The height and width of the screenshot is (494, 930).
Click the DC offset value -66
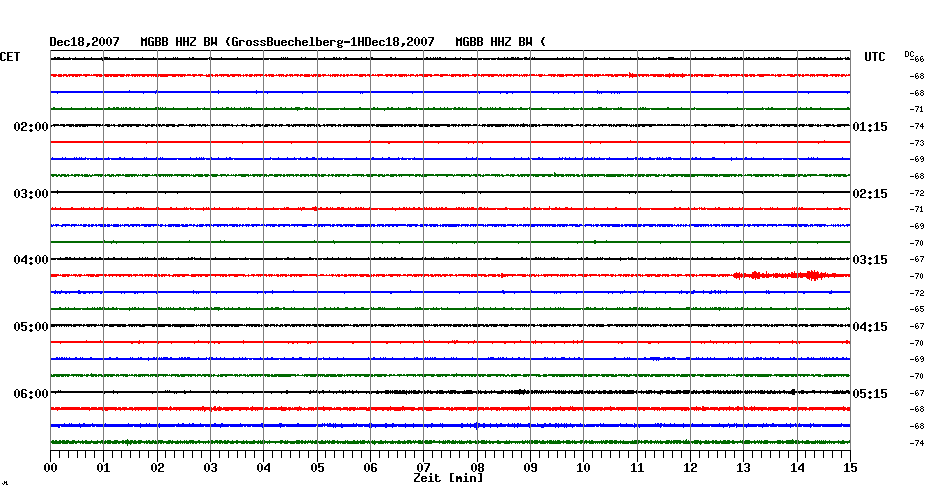(x=918, y=59)
